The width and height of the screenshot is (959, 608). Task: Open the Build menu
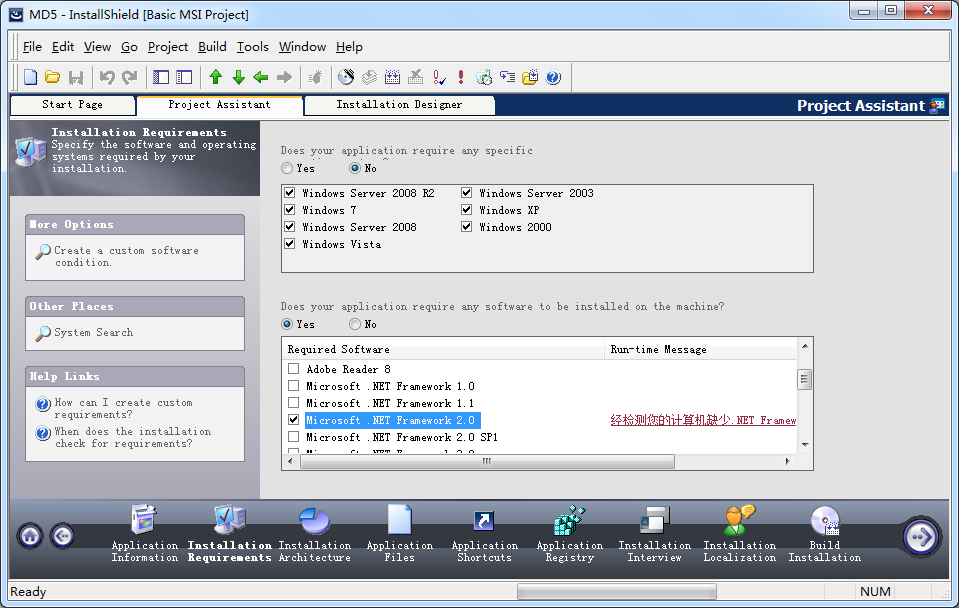pyautogui.click(x=212, y=47)
